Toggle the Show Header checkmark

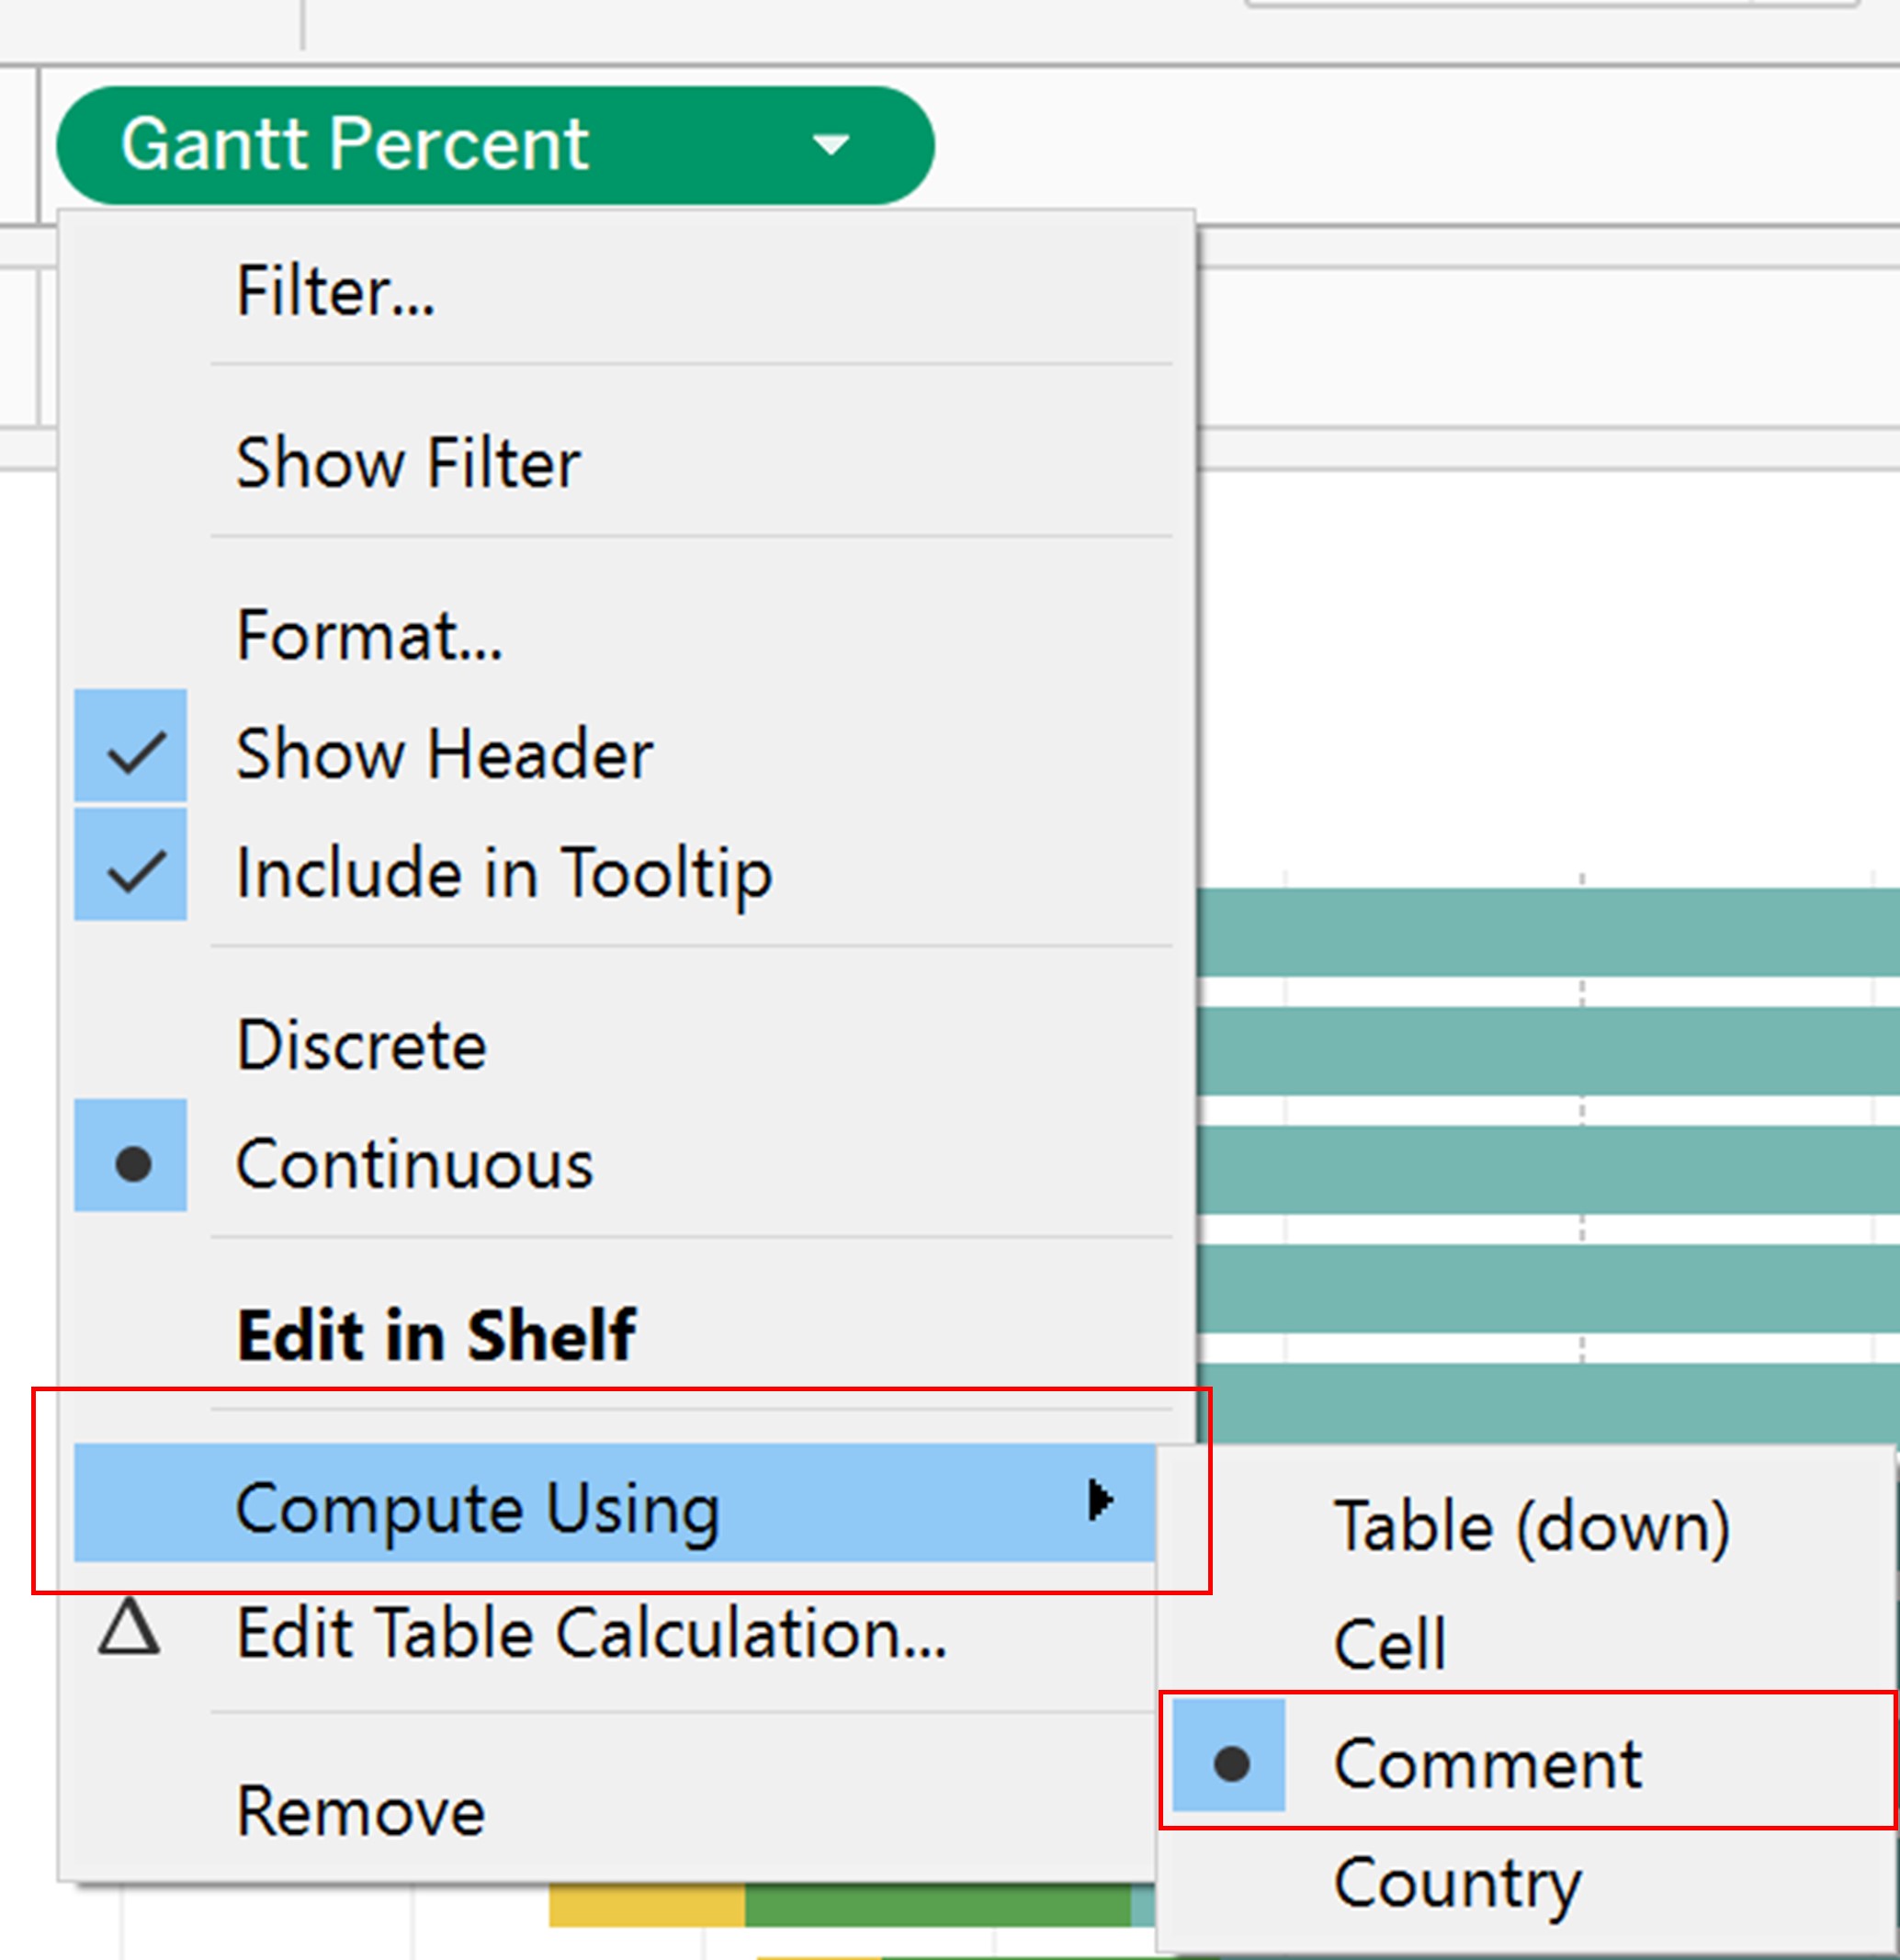131,754
